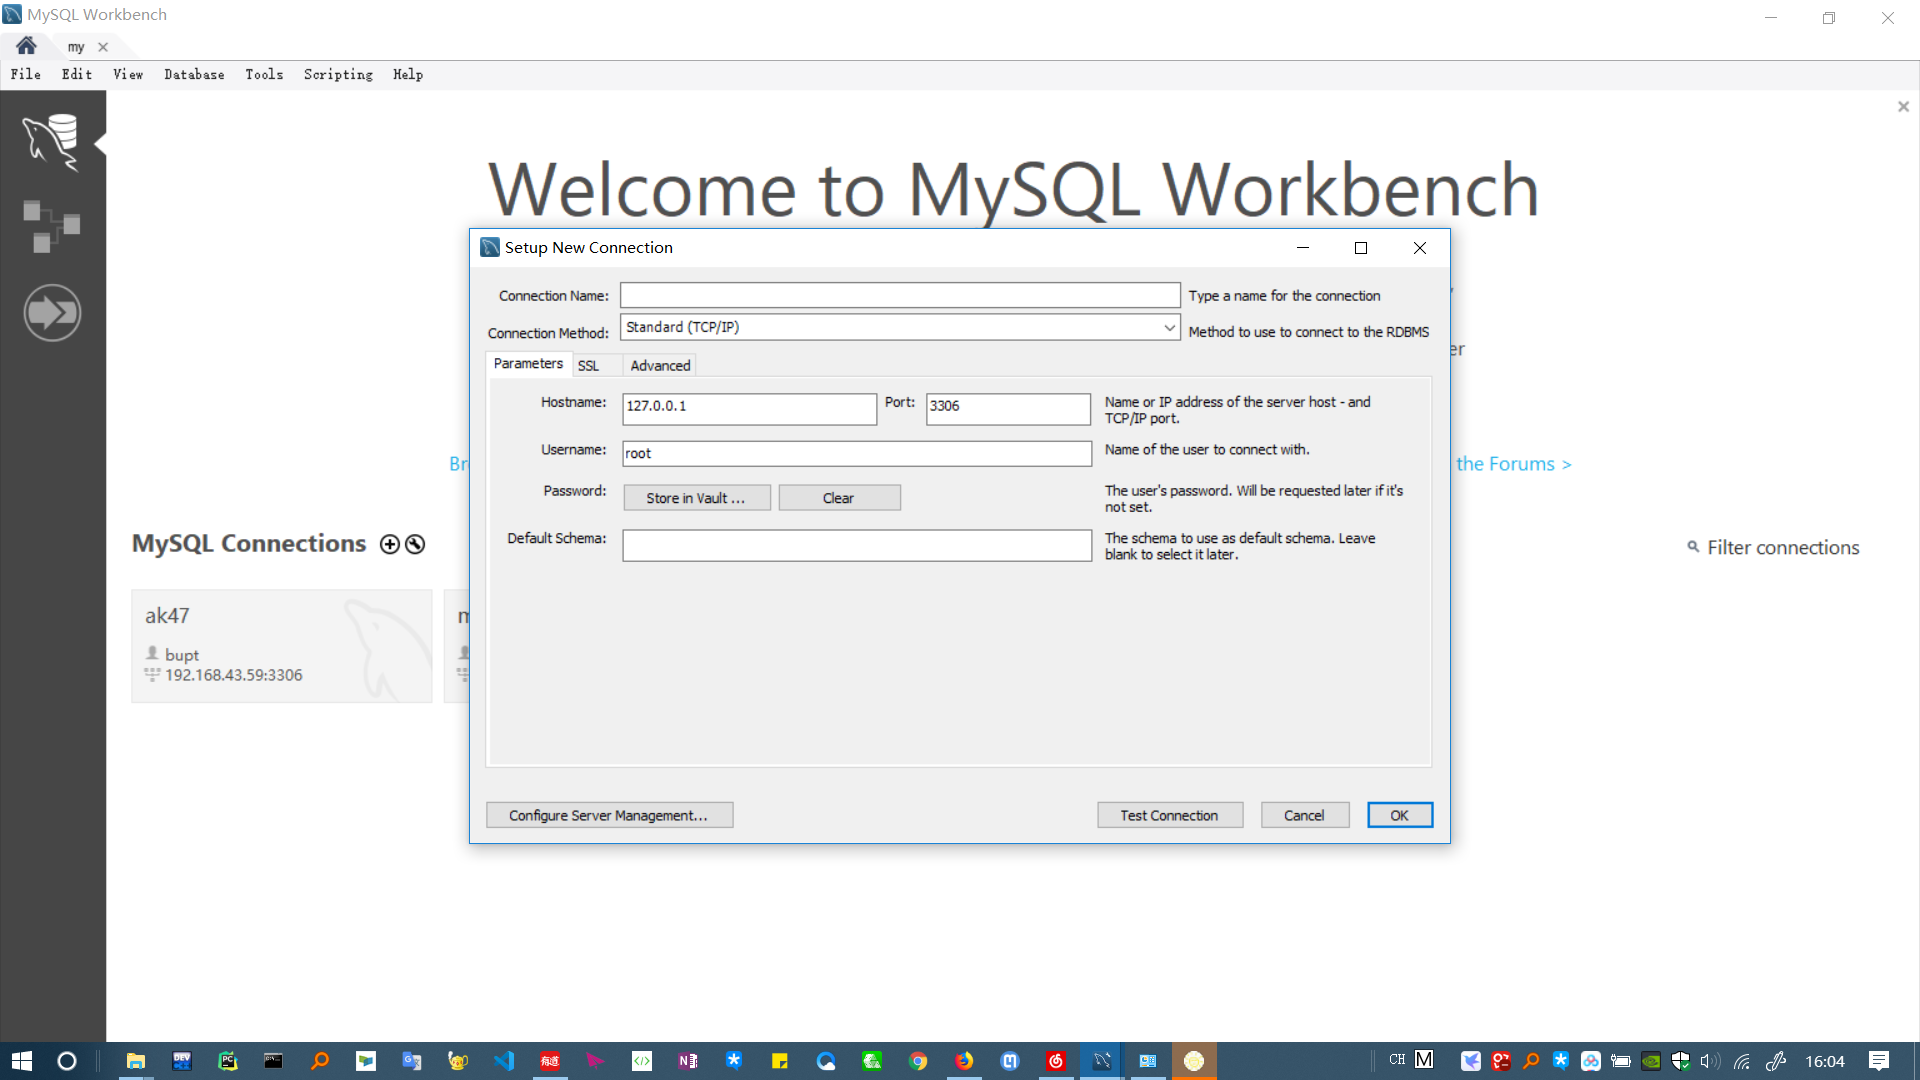Select the Models sidebar icon

pos(52,225)
